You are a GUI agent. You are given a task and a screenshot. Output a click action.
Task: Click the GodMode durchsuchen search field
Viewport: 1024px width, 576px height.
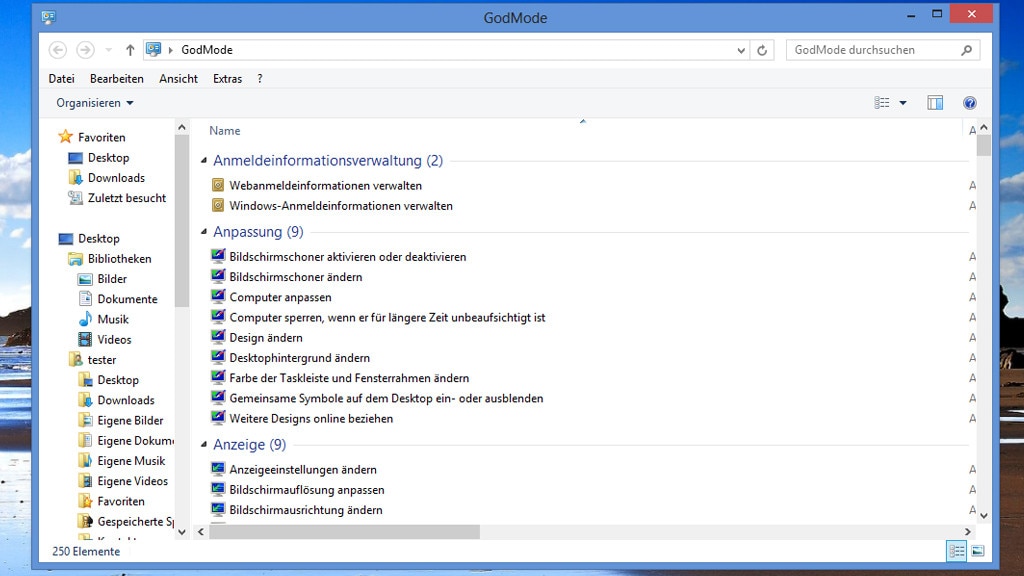tap(874, 50)
